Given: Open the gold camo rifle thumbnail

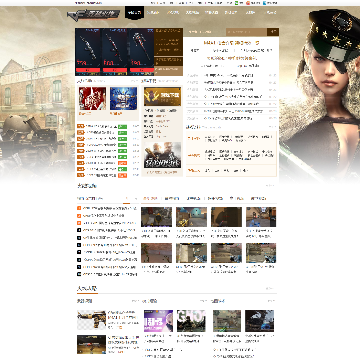Looking at the screenshot, I should [91, 320].
